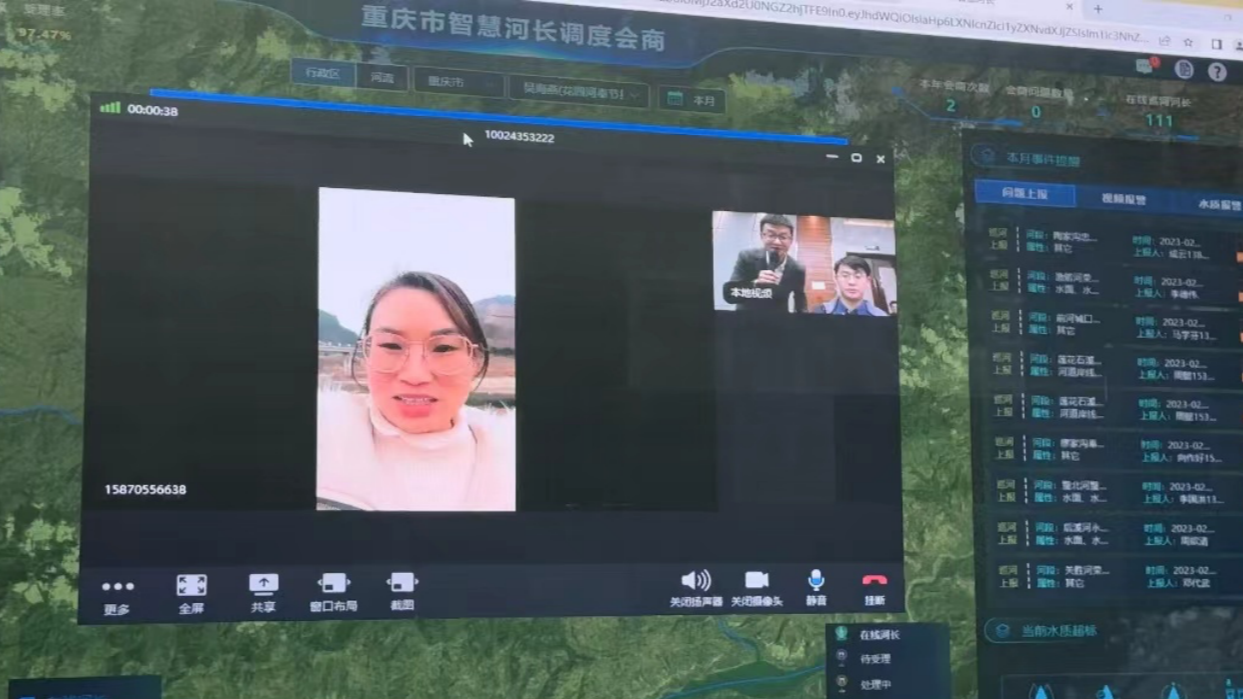Click the 河流 filter button
The height and width of the screenshot is (699, 1243).
pos(382,77)
